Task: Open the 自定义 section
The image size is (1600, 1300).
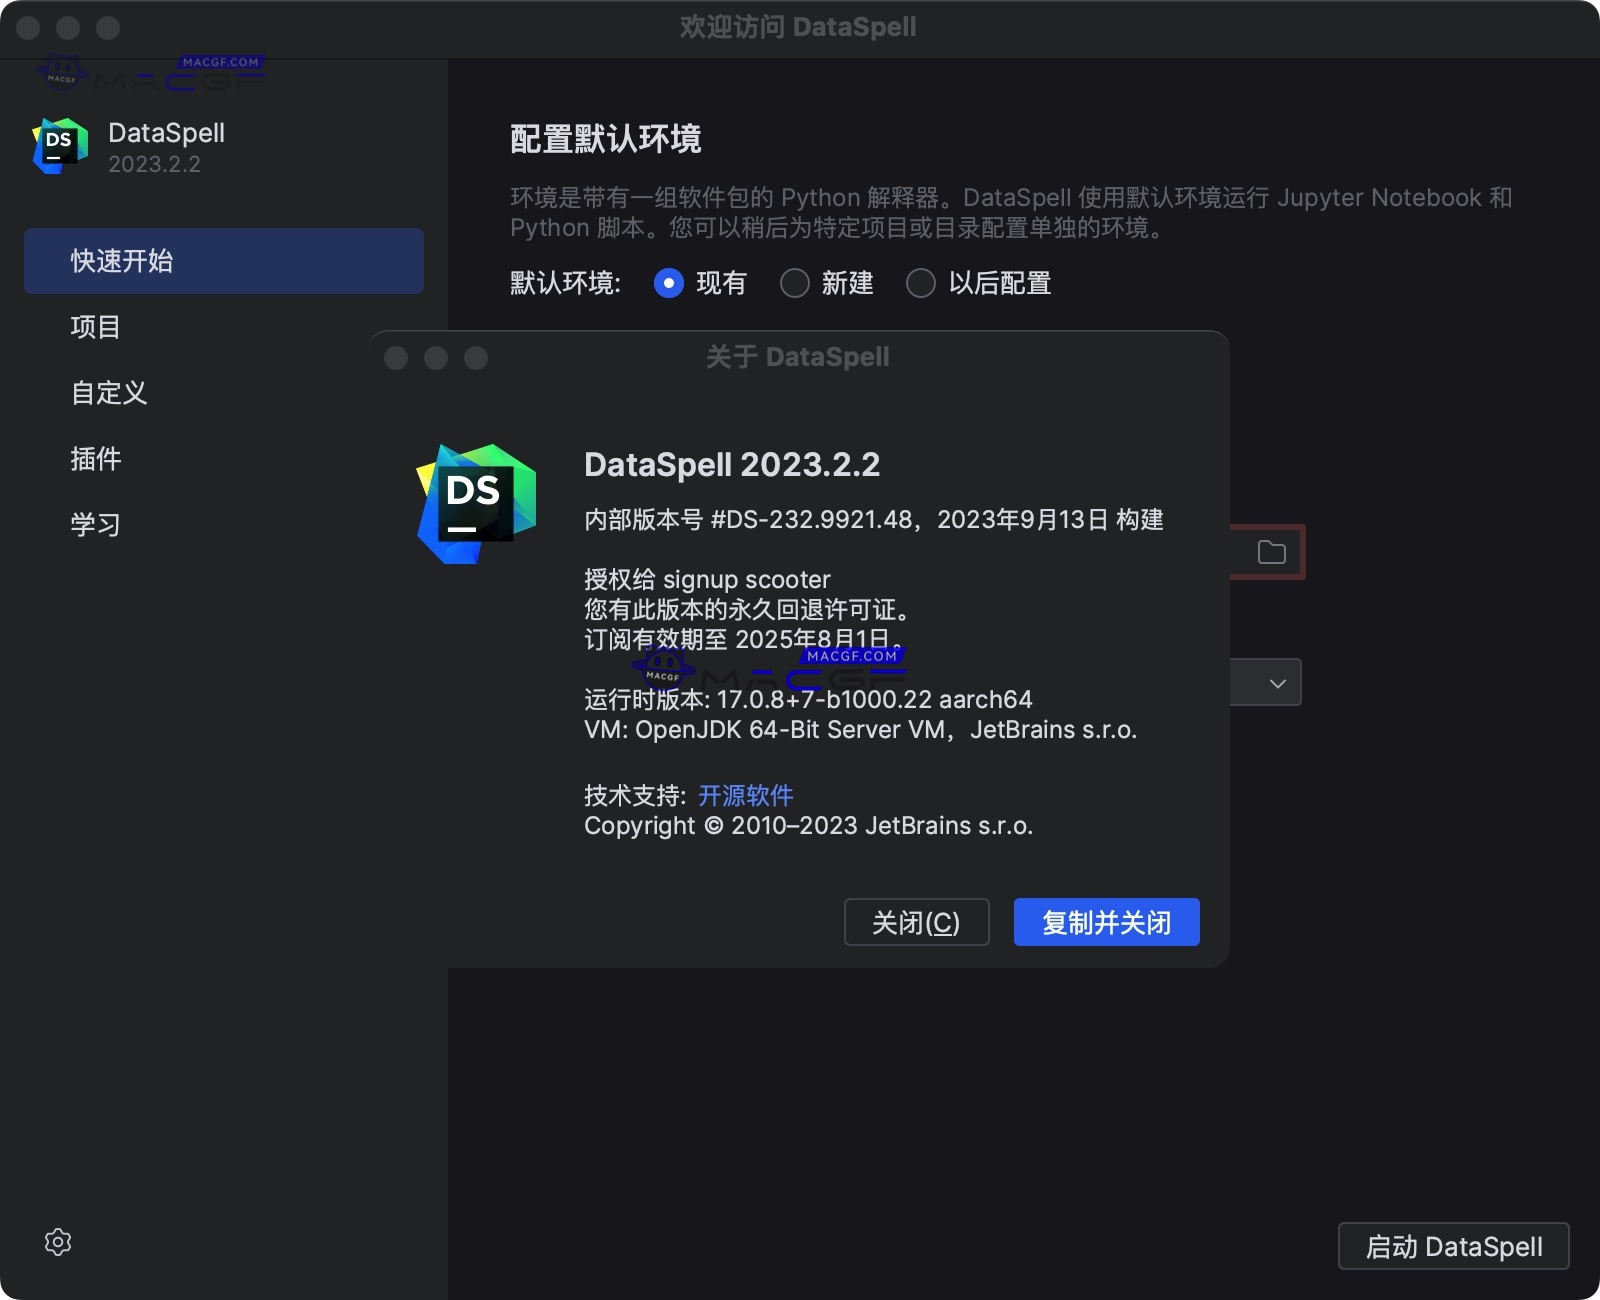Action: pos(107,393)
